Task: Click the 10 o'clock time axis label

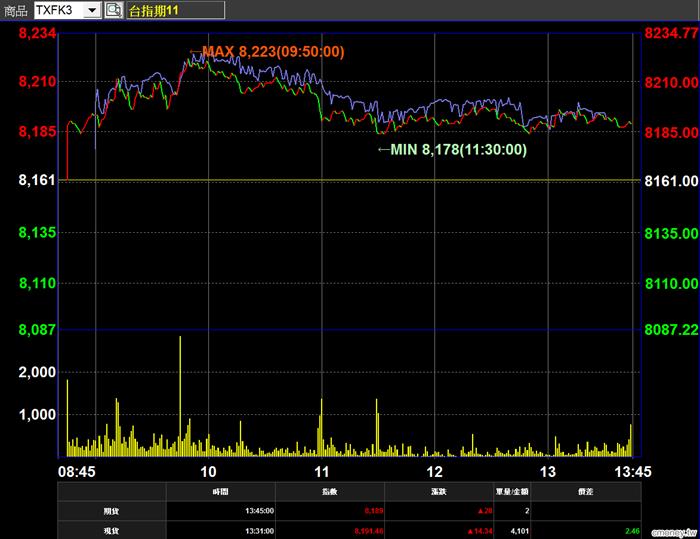Action: pyautogui.click(x=208, y=471)
